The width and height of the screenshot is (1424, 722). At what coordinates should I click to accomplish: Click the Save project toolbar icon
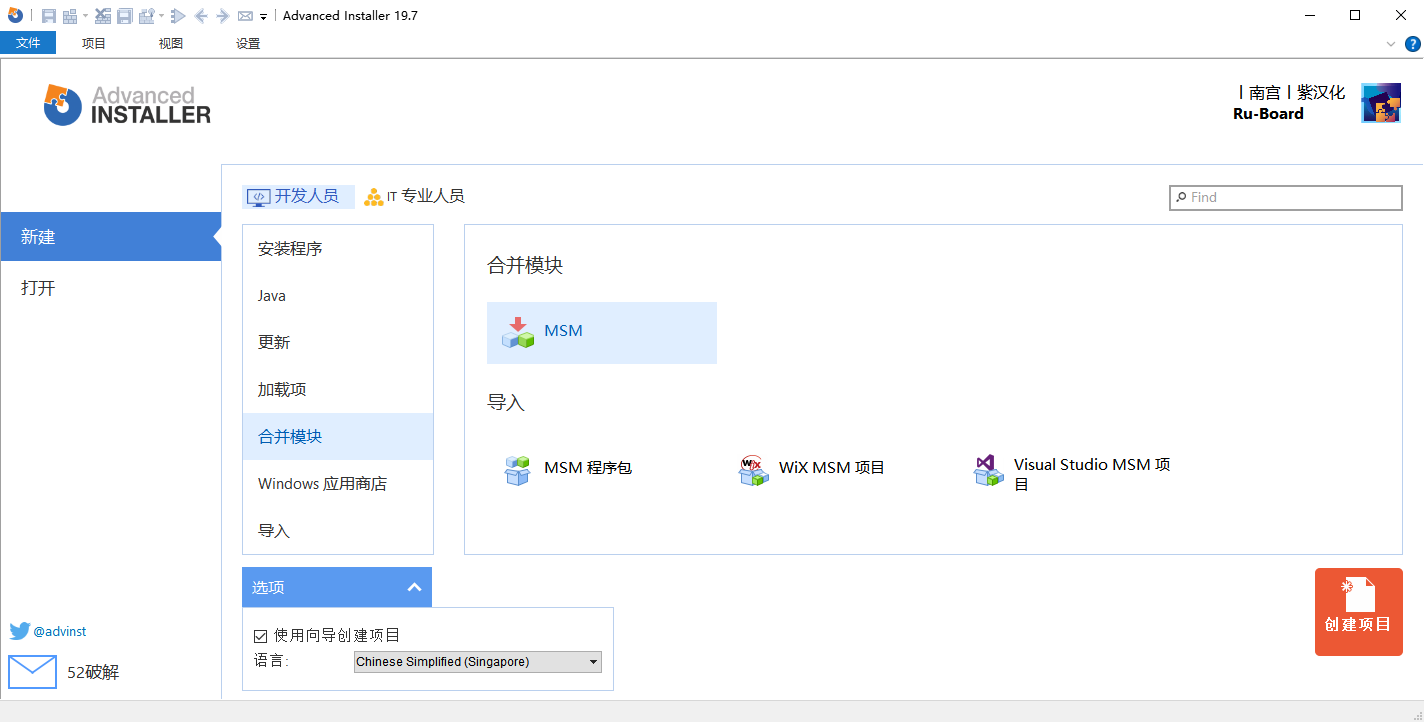coord(49,15)
